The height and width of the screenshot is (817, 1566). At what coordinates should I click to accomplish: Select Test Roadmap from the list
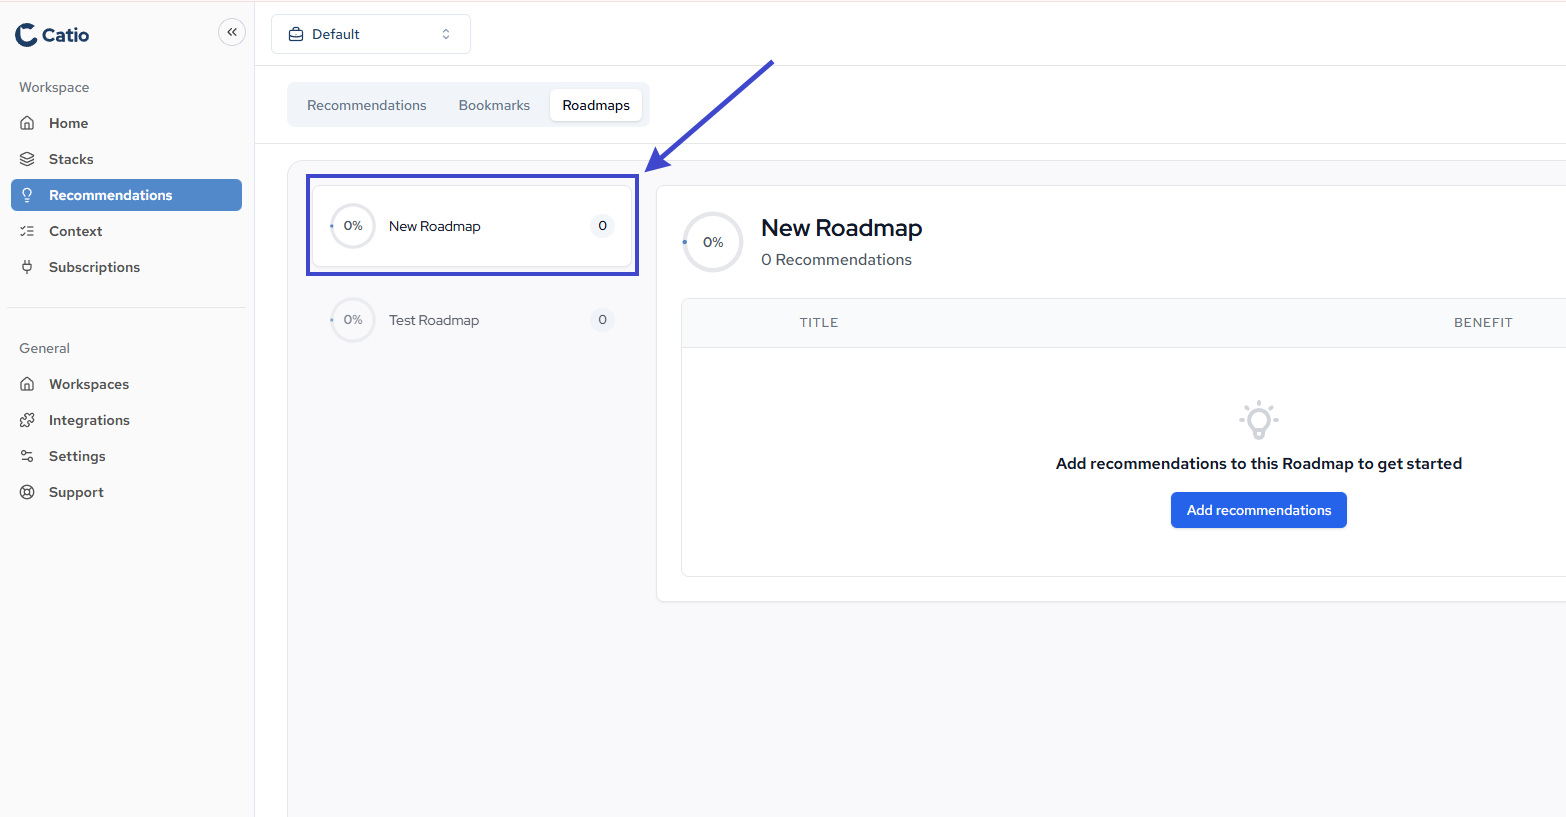[434, 319]
